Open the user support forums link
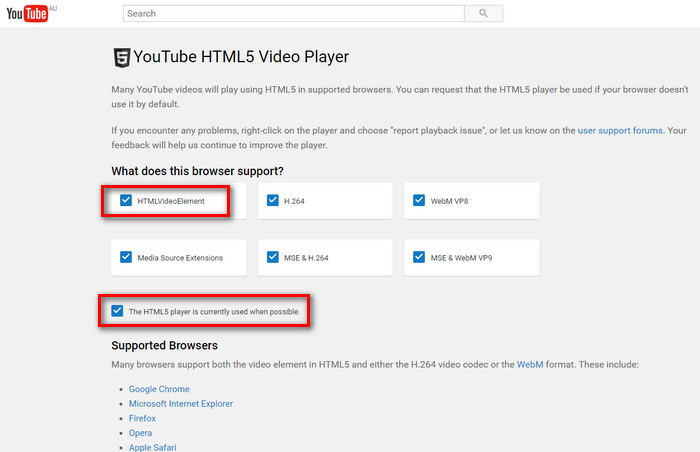This screenshot has height=452, width=700. click(620, 130)
